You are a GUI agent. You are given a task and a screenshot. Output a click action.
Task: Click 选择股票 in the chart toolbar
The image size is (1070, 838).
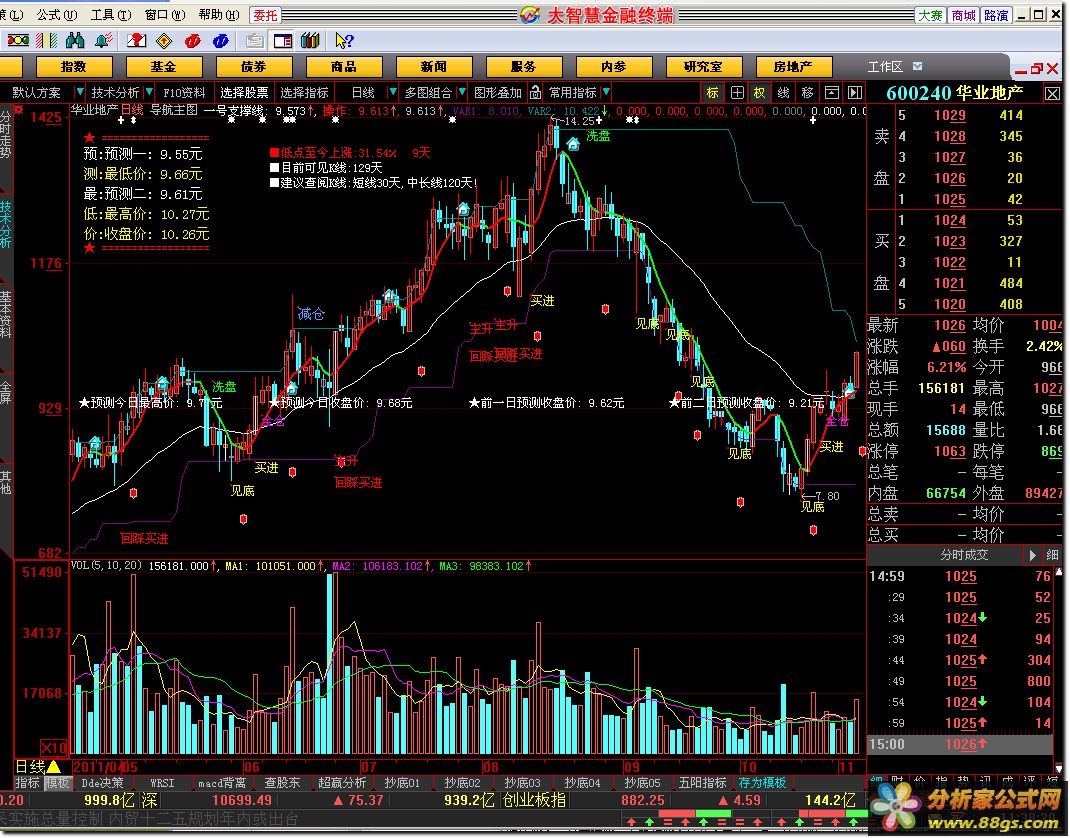[244, 92]
